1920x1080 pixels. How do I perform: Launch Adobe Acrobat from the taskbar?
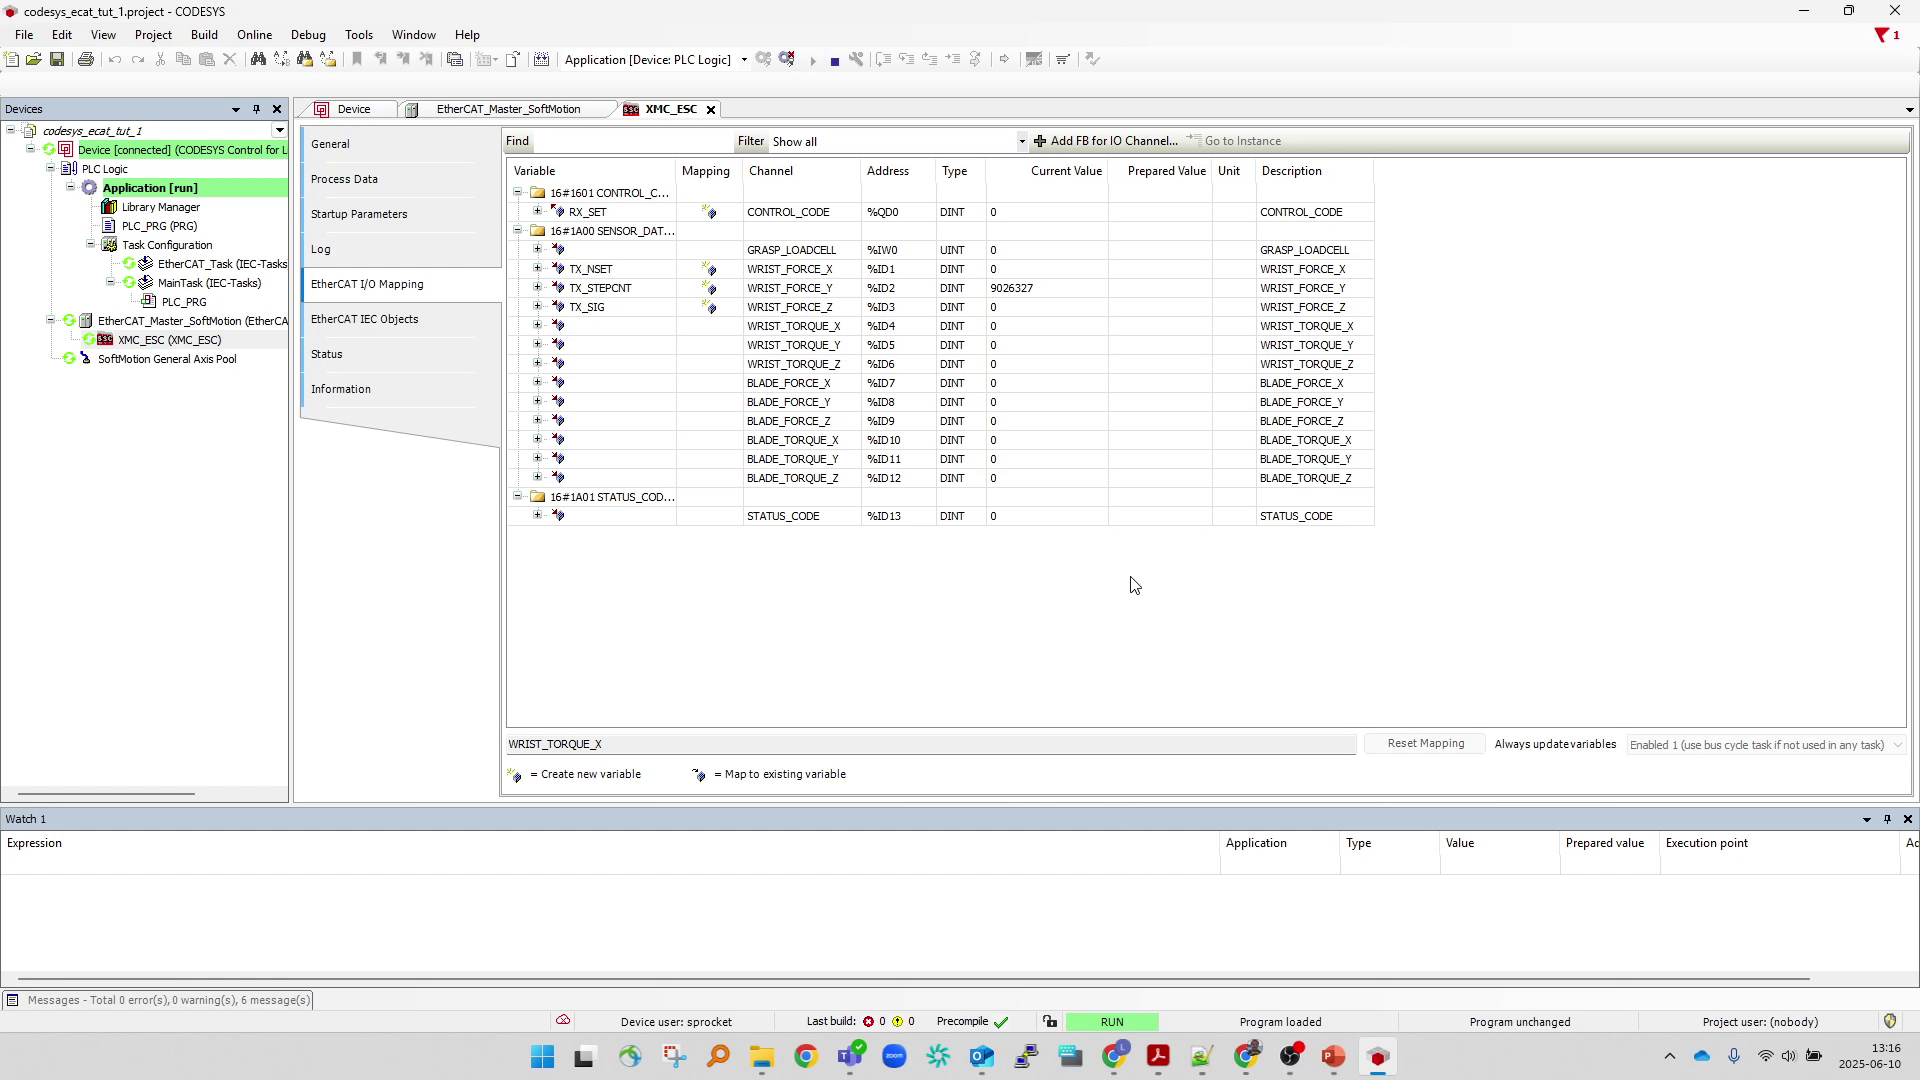click(x=1158, y=1056)
